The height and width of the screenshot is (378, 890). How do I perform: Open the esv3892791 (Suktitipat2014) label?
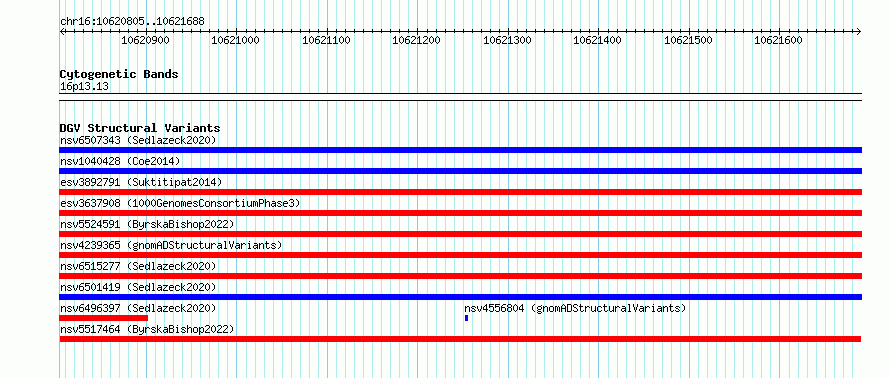141,182
